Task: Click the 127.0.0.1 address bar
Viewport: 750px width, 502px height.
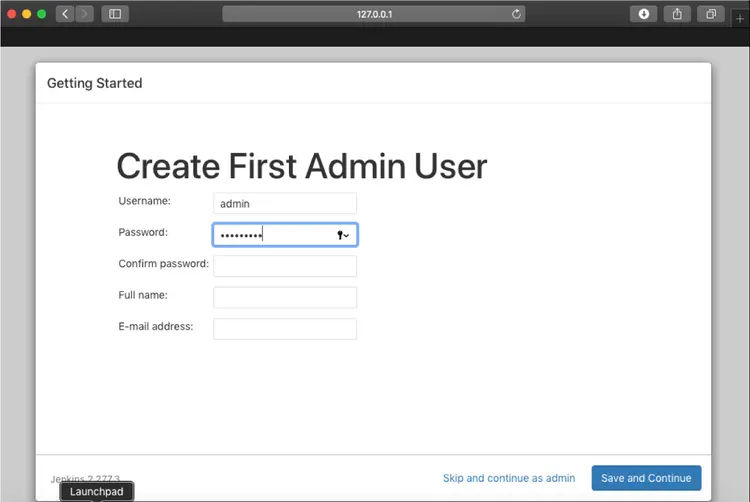Action: 374,14
